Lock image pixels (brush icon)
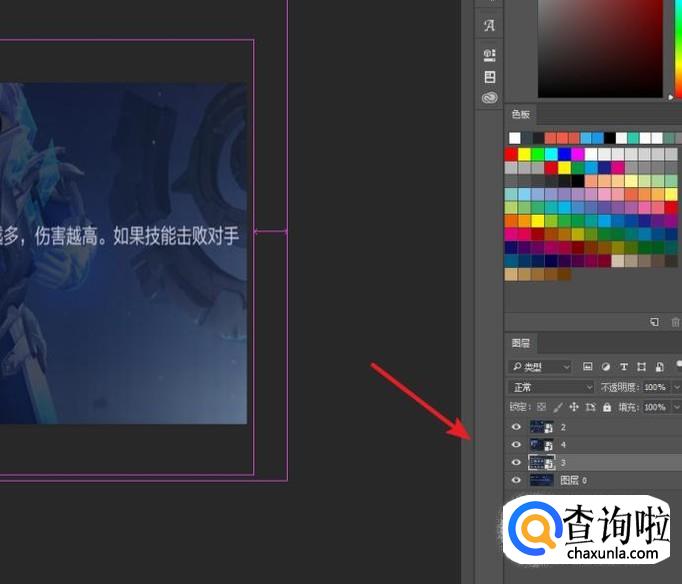This screenshot has height=584, width=682. tap(558, 407)
